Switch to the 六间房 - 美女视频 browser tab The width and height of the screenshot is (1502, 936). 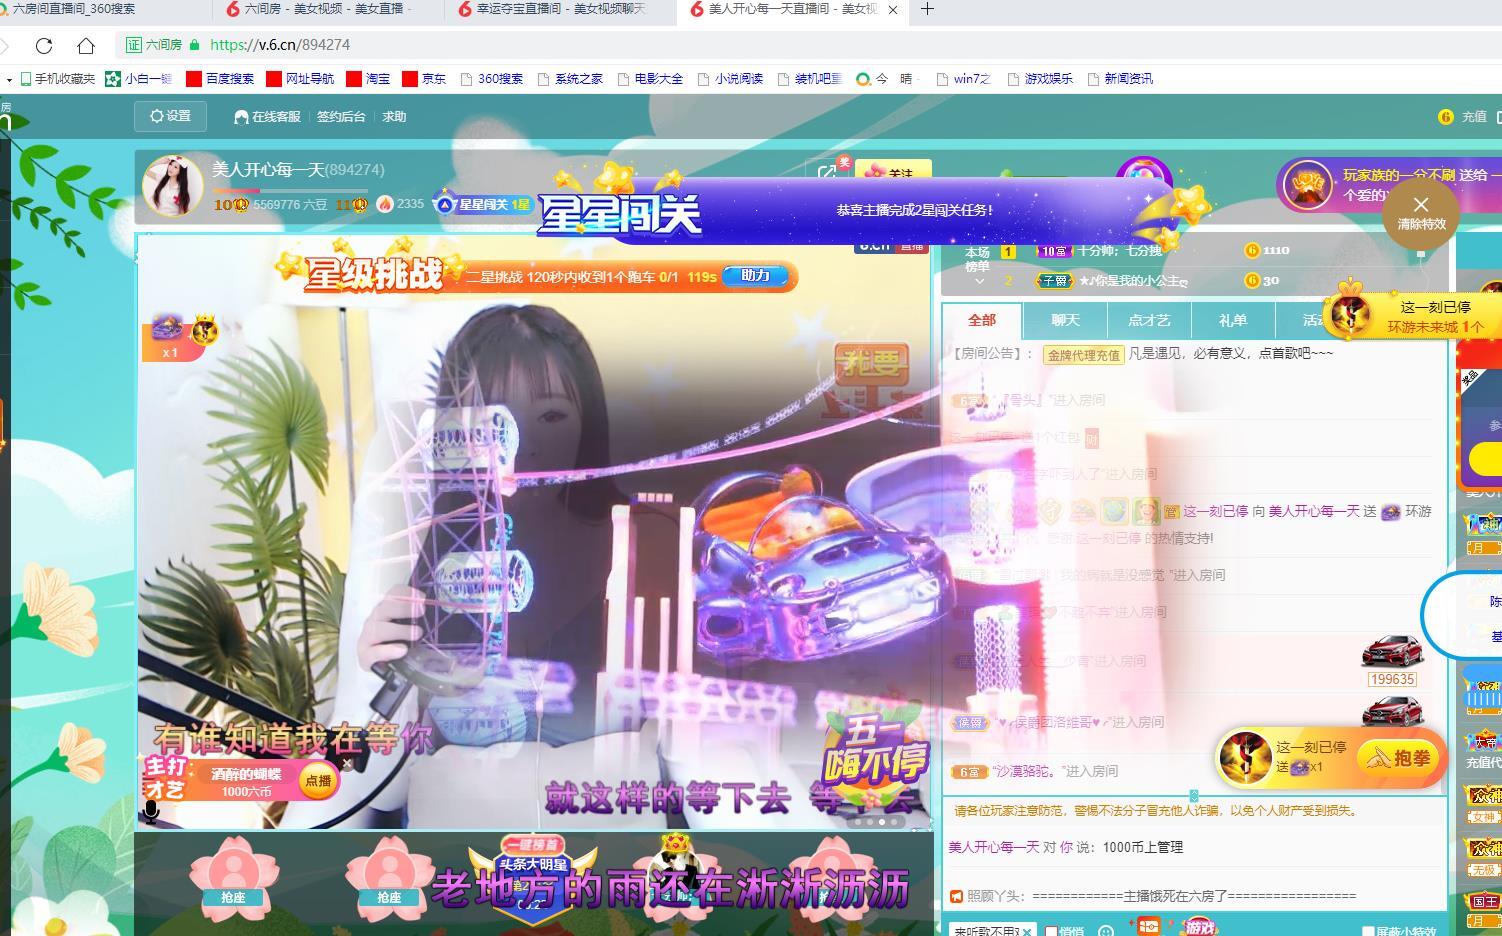[x=327, y=9]
